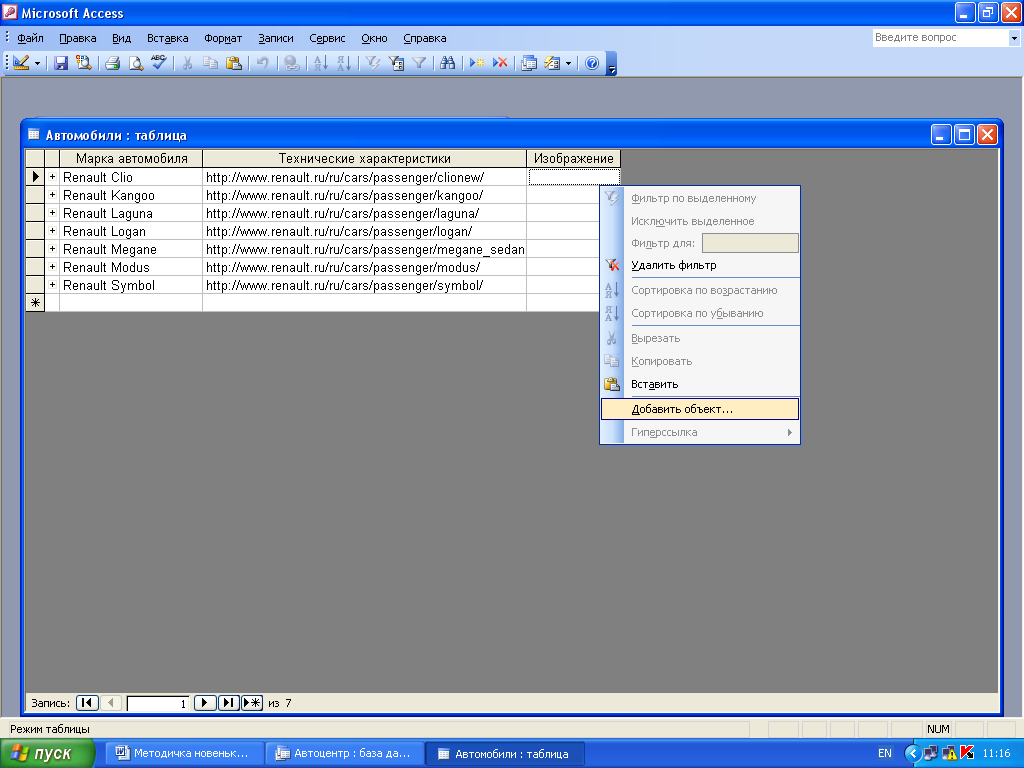Open the Формат menu
The height and width of the screenshot is (768, 1024).
[223, 38]
